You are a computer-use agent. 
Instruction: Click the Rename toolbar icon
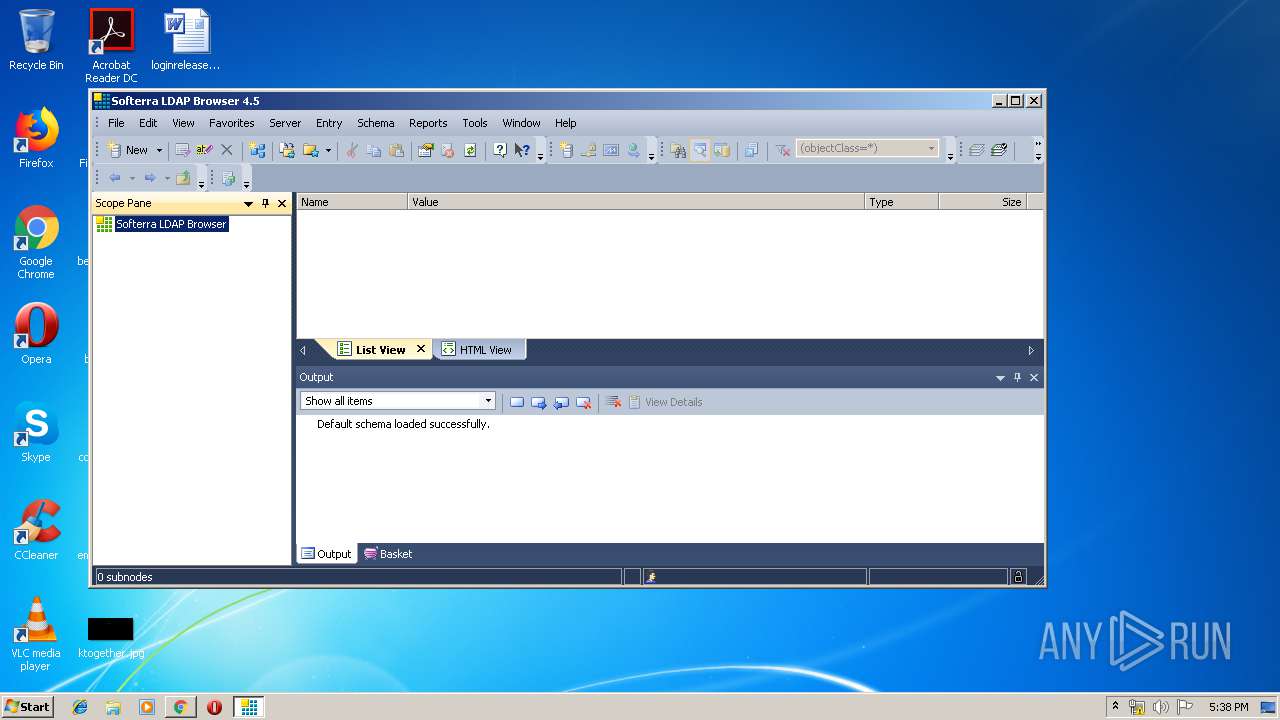point(204,150)
